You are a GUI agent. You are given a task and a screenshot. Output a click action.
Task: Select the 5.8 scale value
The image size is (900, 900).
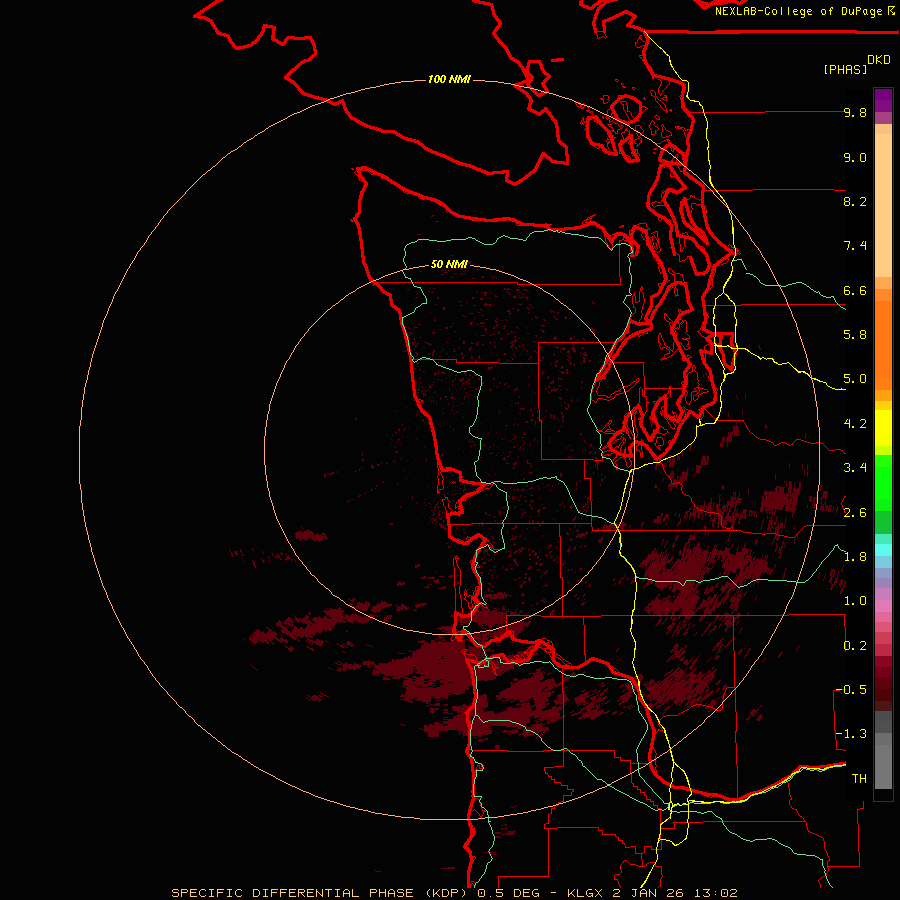855,335
